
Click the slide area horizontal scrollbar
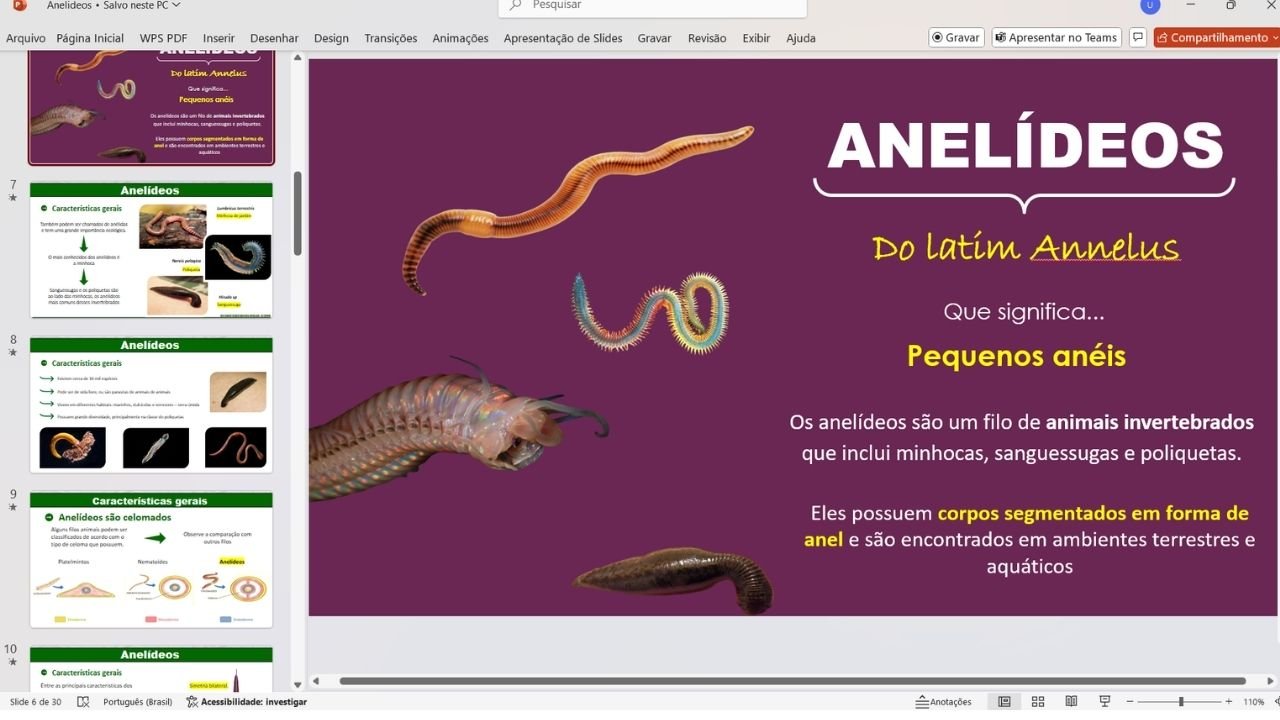[x=792, y=681]
